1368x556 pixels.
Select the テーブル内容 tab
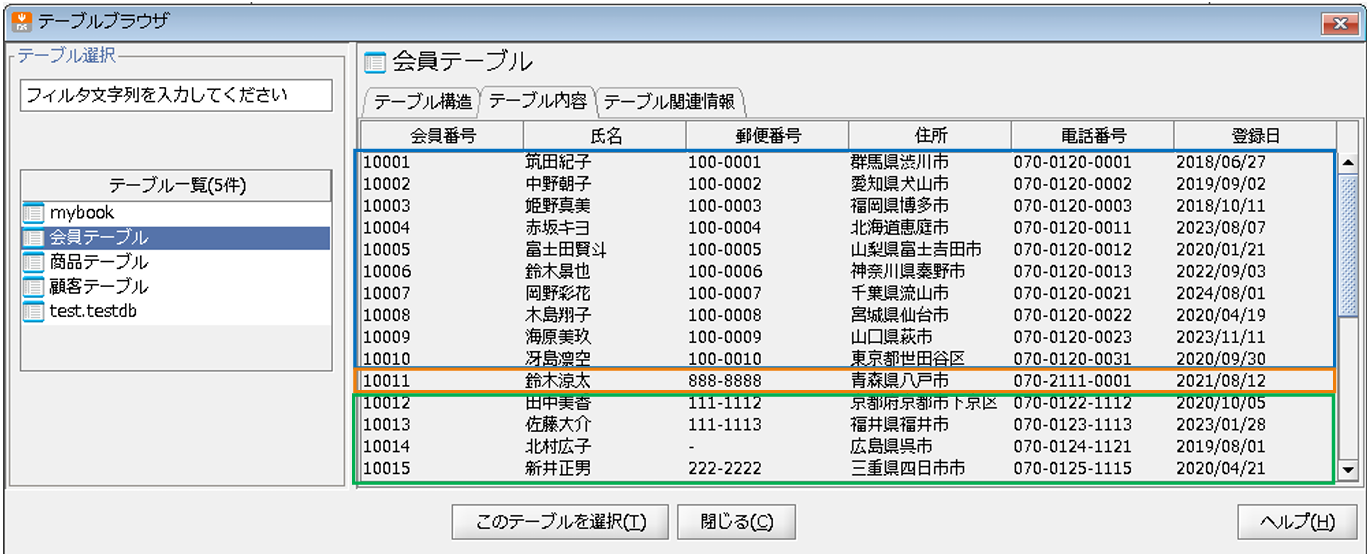click(537, 102)
